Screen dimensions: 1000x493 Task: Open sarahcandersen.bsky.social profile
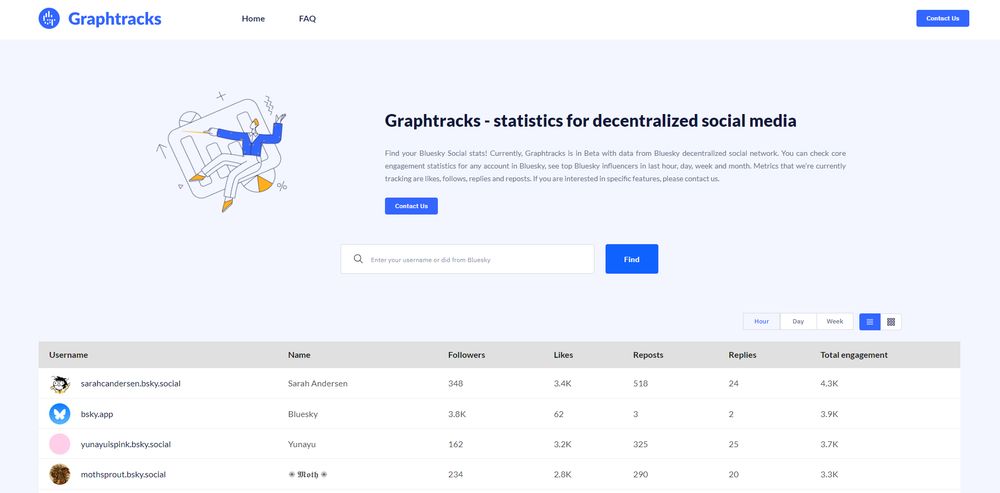click(131, 384)
